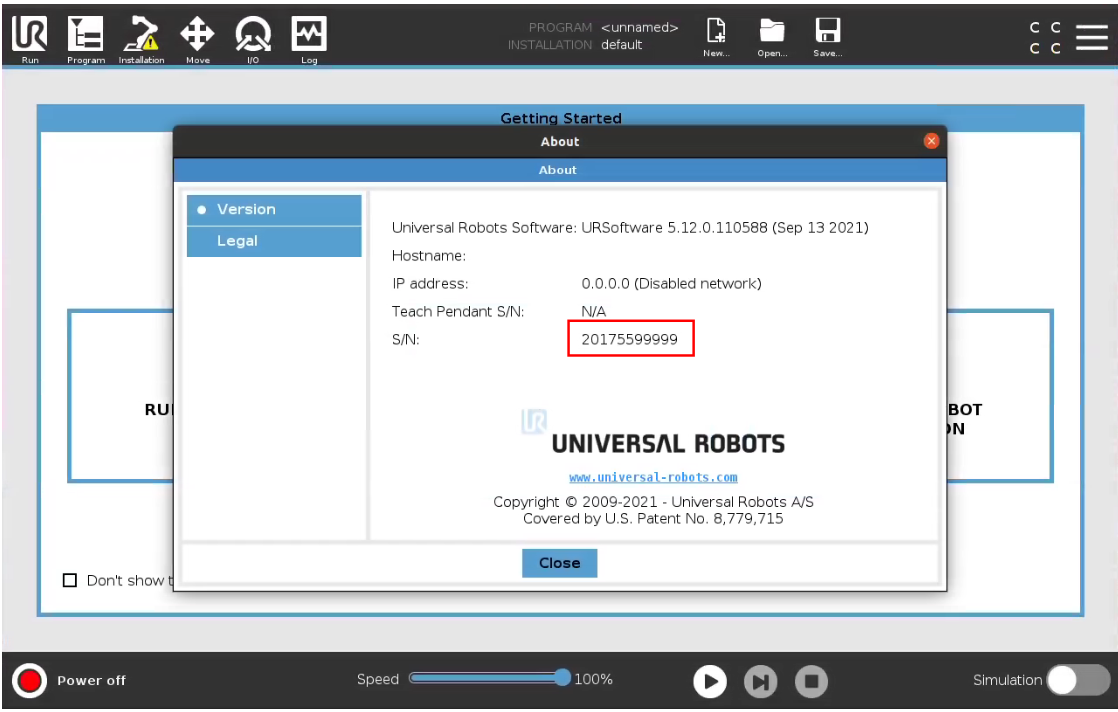Click the serial number 20175599999

click(630, 339)
